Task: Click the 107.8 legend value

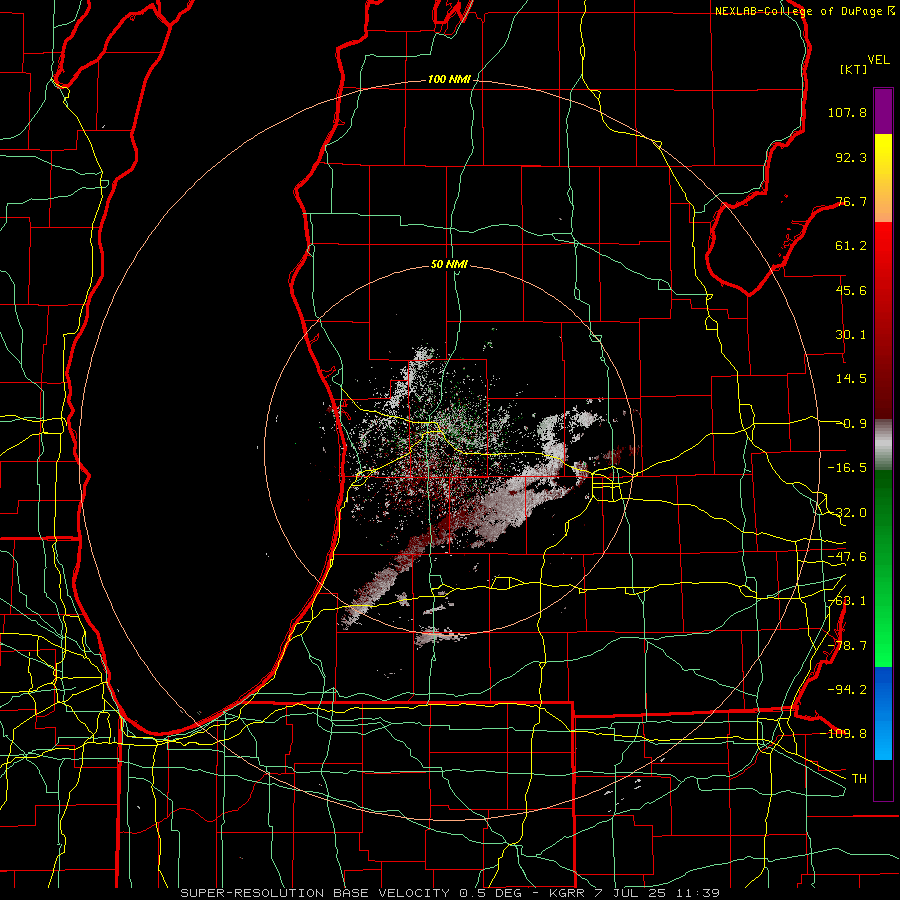Action: [x=847, y=112]
